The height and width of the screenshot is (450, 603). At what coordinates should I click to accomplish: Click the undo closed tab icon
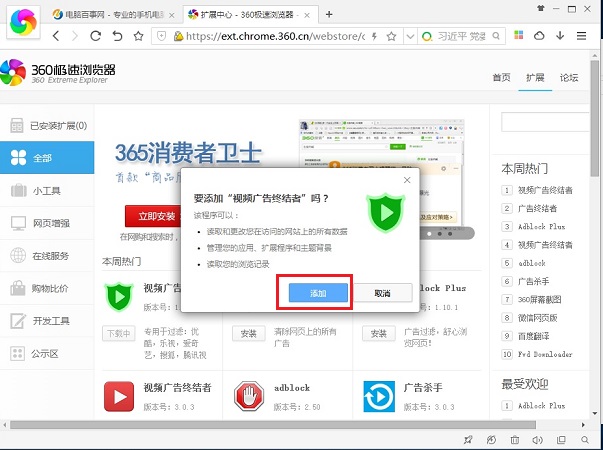pos(117,36)
